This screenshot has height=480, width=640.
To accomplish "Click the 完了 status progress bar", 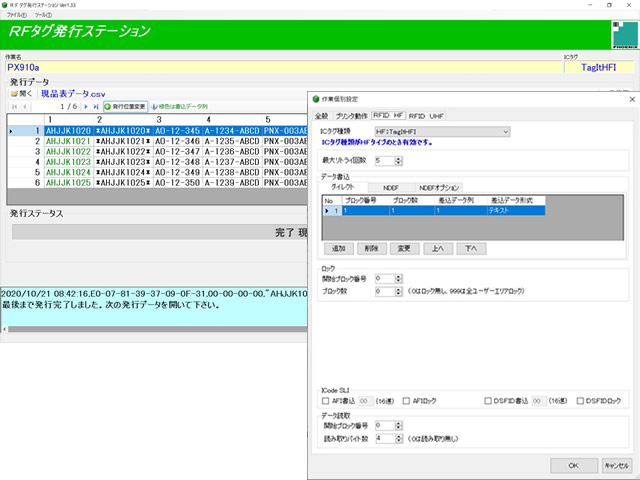I will [160, 233].
